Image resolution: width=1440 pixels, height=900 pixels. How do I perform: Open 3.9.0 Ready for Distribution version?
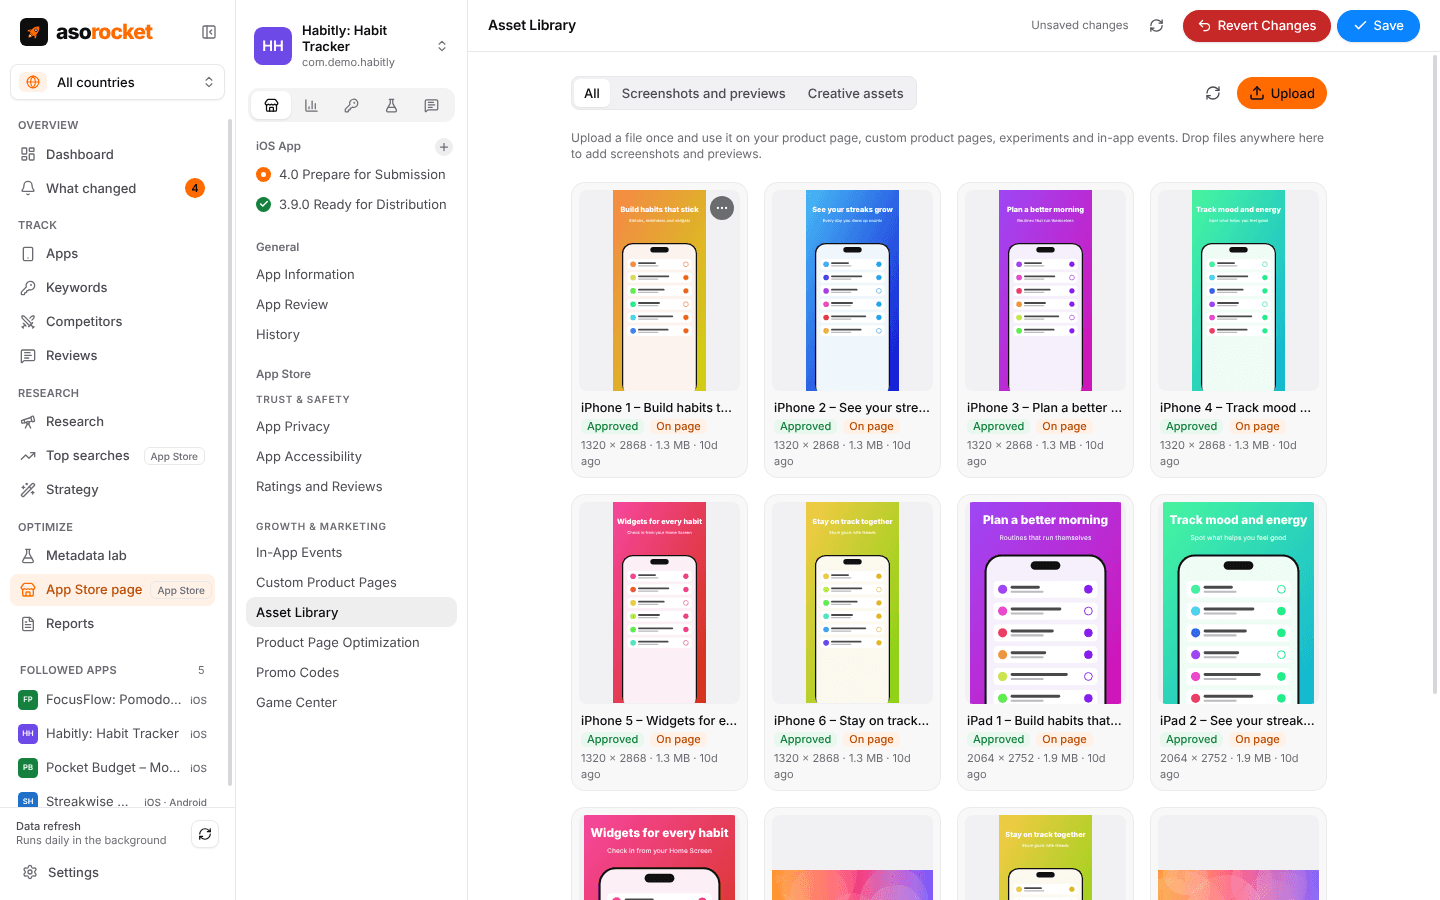tap(351, 204)
